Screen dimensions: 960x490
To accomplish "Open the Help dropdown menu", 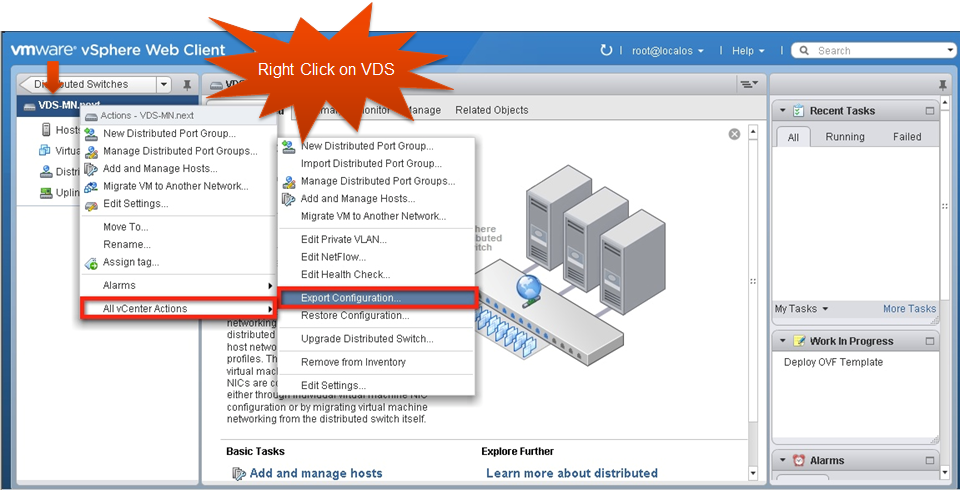I will pos(748,50).
